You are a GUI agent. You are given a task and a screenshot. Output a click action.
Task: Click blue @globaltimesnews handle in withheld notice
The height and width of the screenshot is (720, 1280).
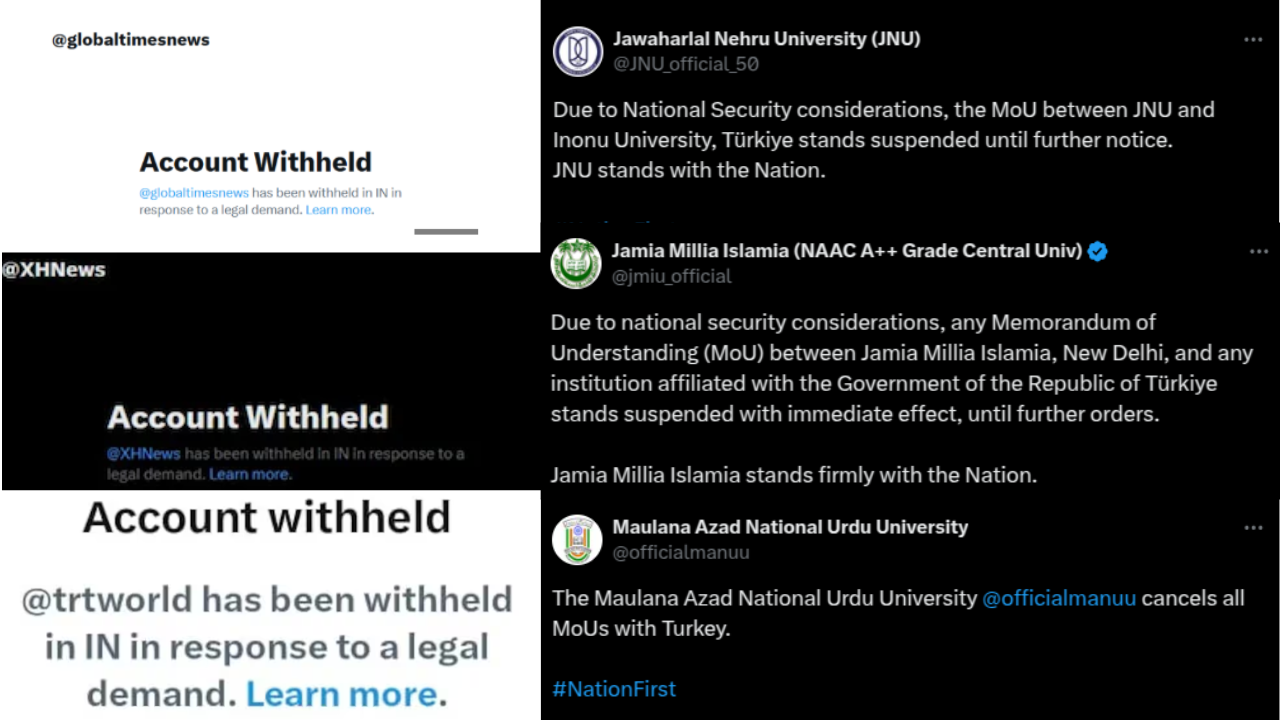(194, 192)
